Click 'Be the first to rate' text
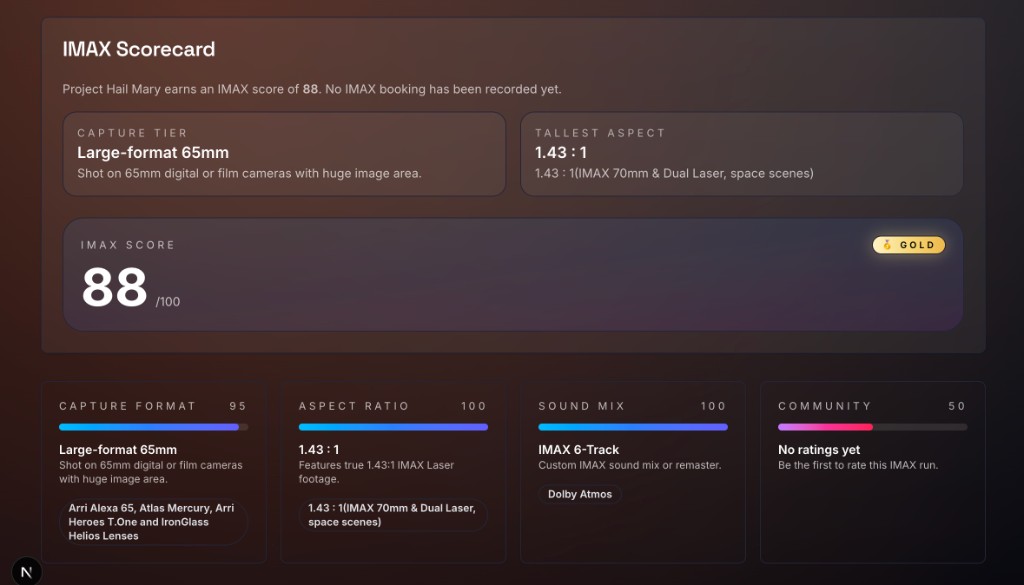Viewport: 1024px width, 585px height. click(x=858, y=465)
